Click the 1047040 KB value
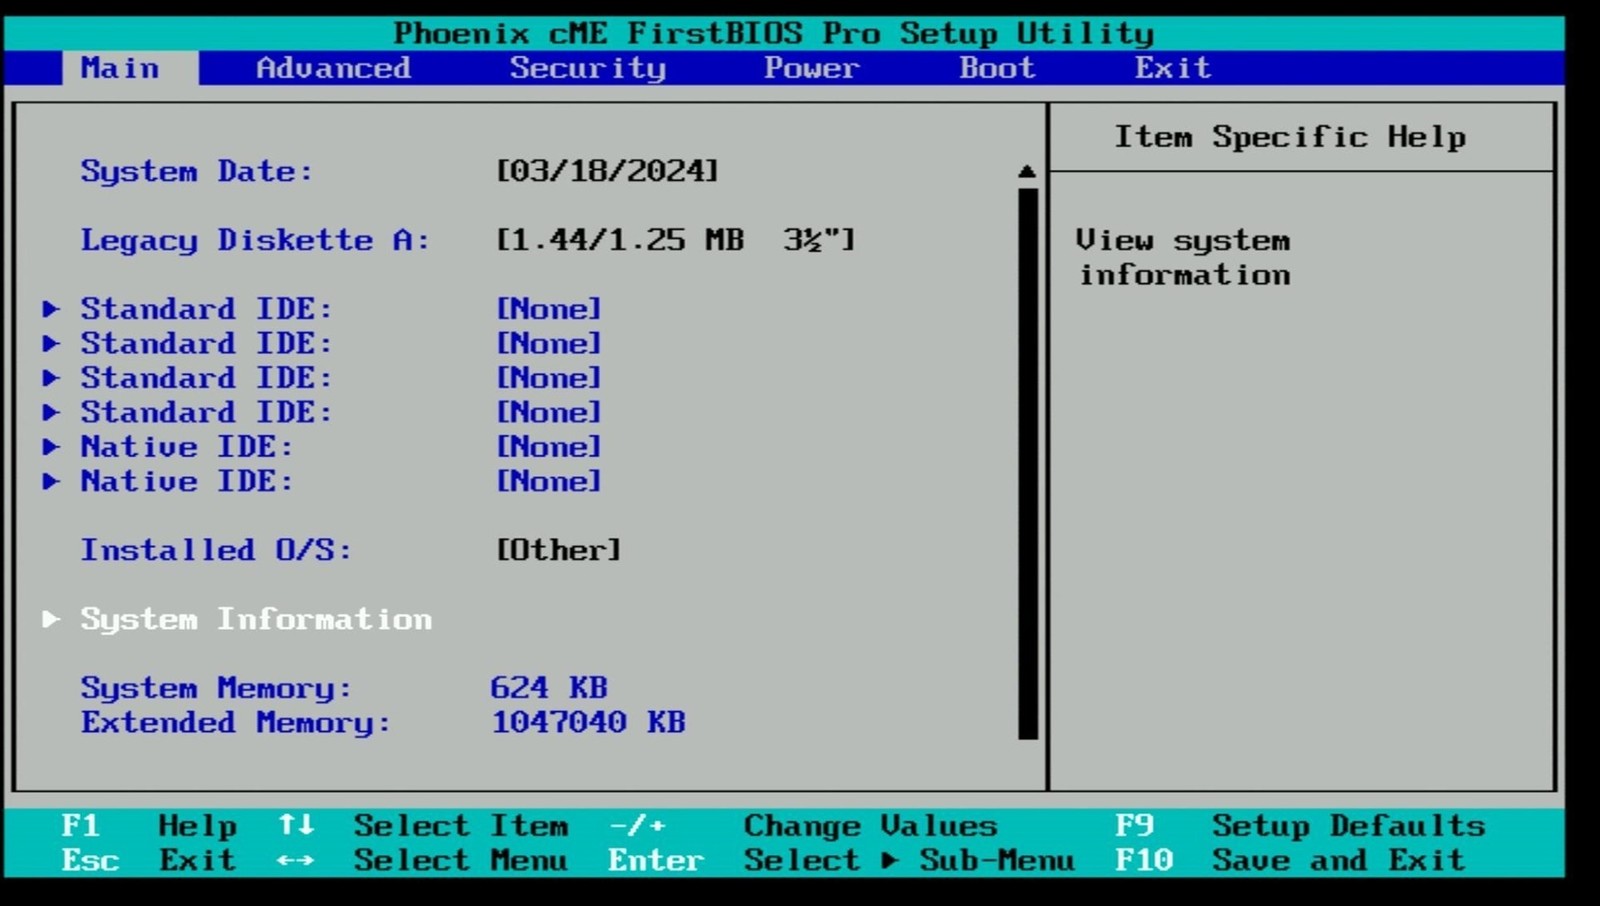The width and height of the screenshot is (1600, 906). coord(588,722)
